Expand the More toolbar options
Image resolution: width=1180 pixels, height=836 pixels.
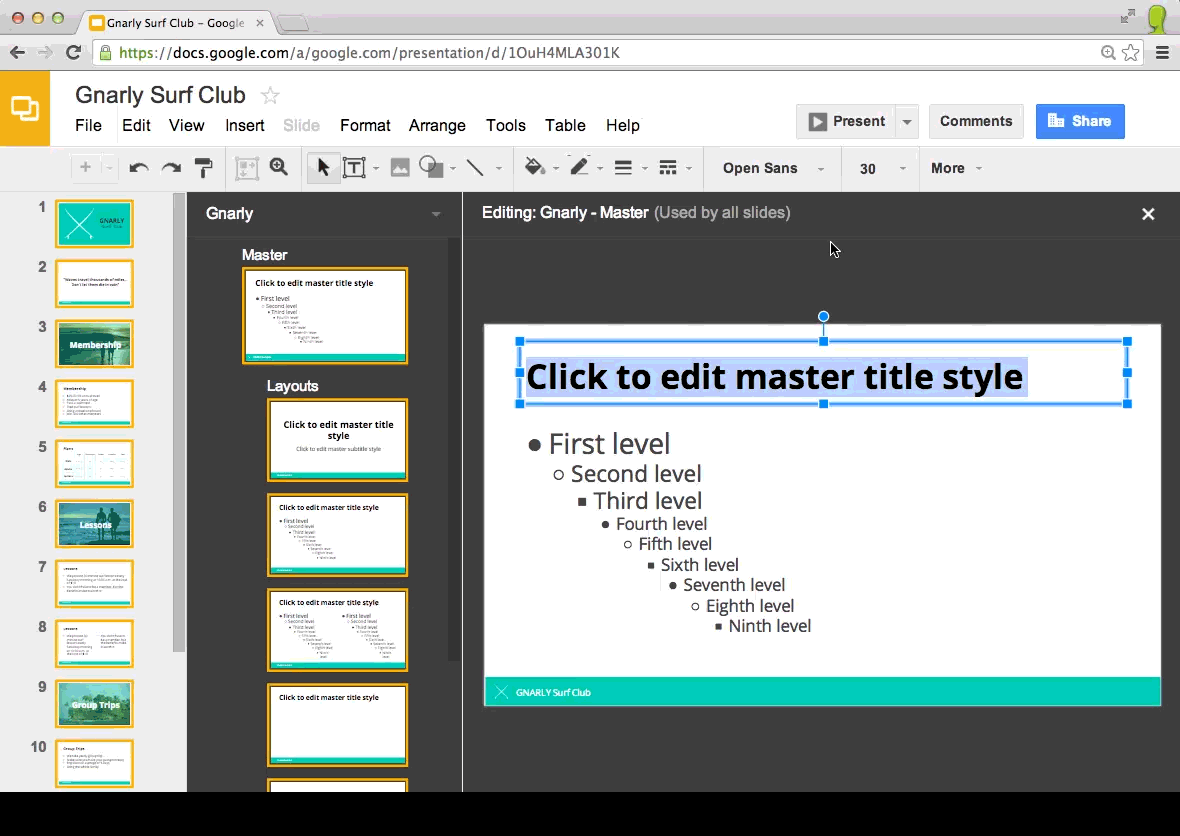pyautogui.click(x=955, y=168)
